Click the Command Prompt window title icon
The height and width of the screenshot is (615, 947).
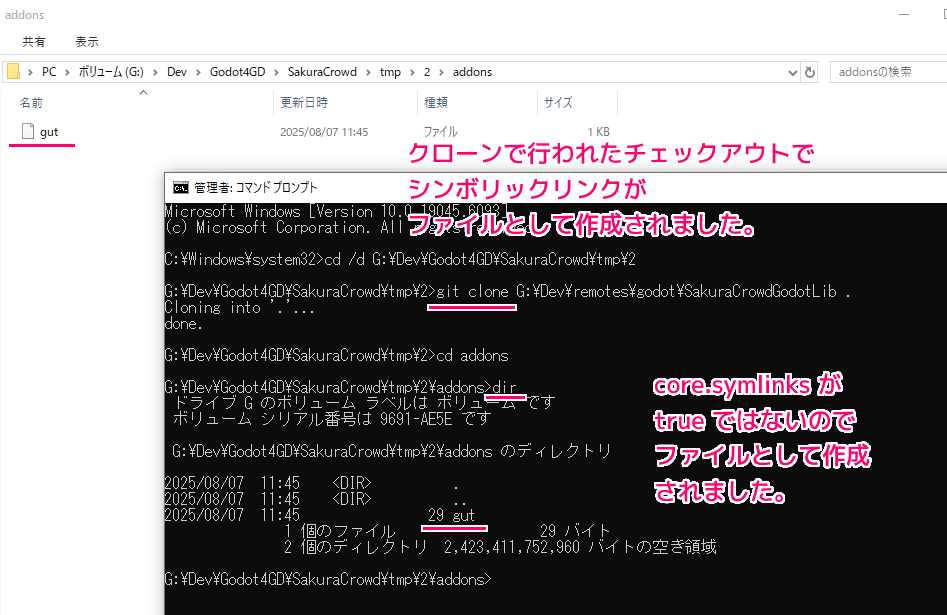coord(180,187)
